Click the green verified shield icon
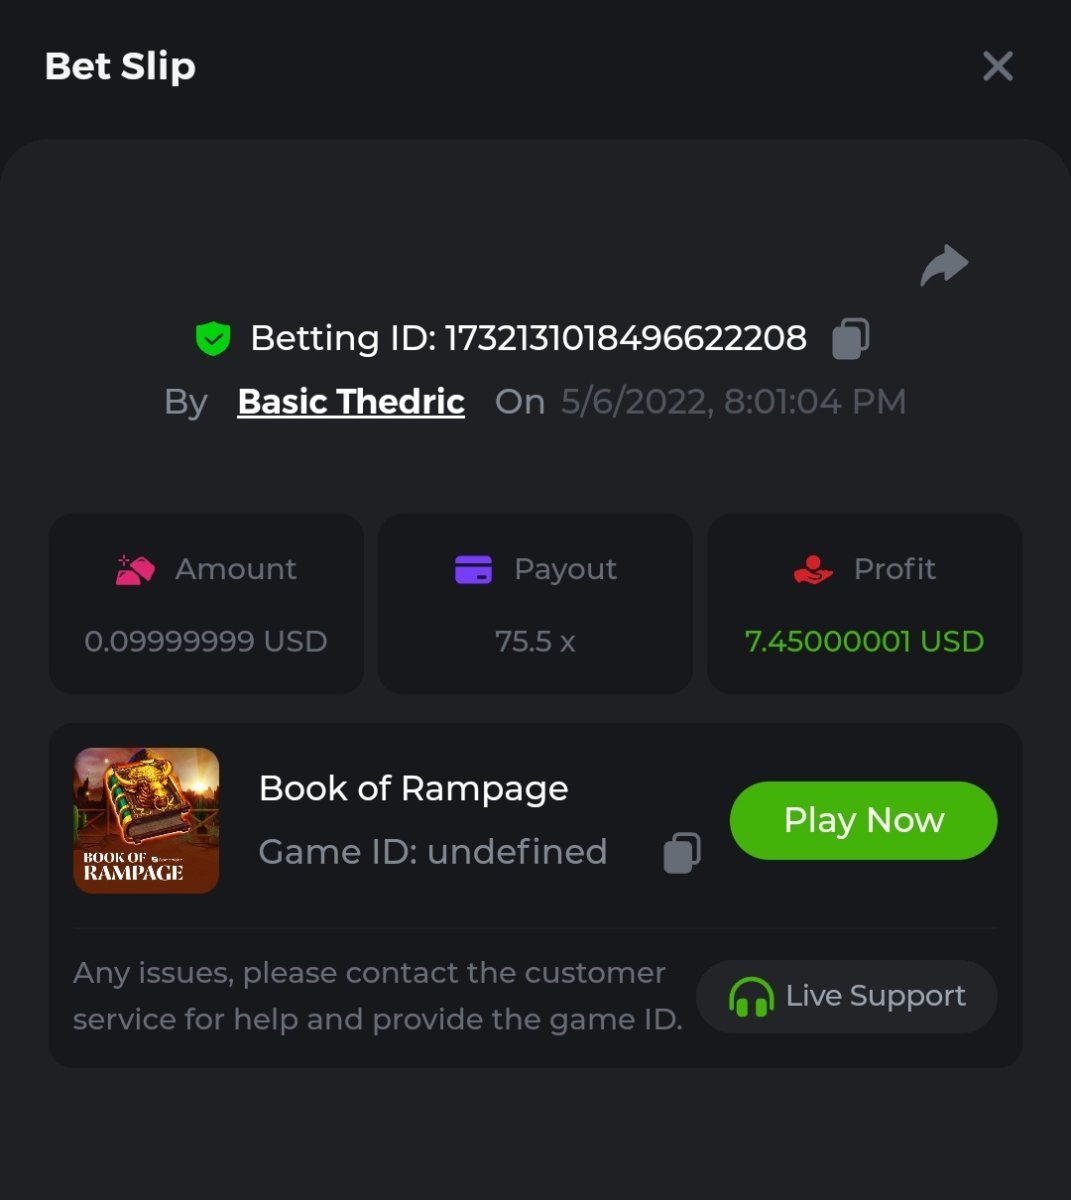Image resolution: width=1071 pixels, height=1200 pixels. (x=212, y=339)
